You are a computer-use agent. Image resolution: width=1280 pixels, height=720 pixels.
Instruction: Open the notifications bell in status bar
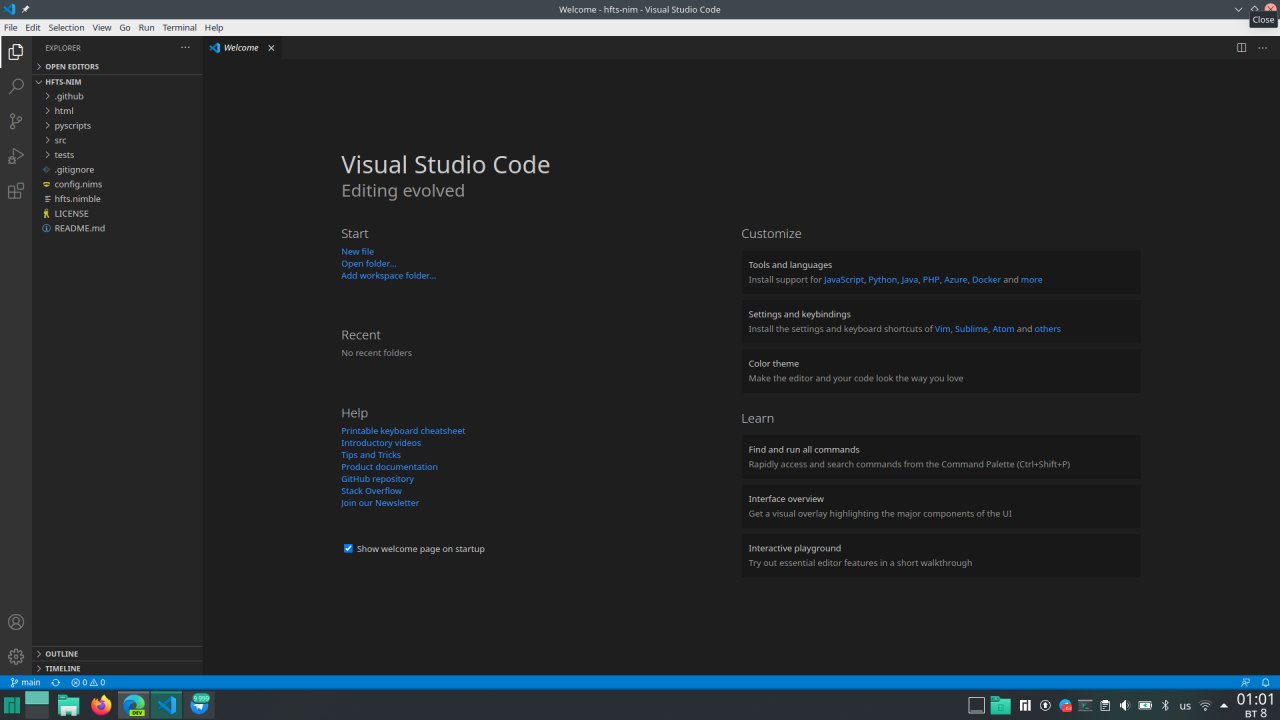tap(1266, 682)
